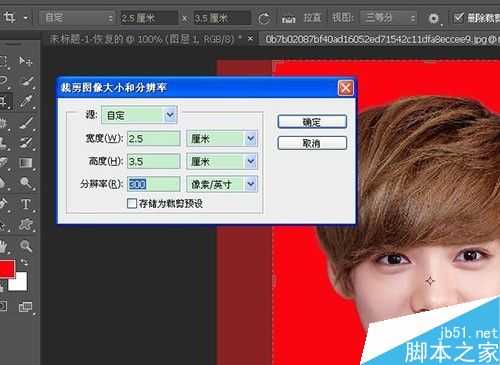Select the highlighted Crop tool in toolbox
Screen dimensions: 500x365
[x=4, y=101]
